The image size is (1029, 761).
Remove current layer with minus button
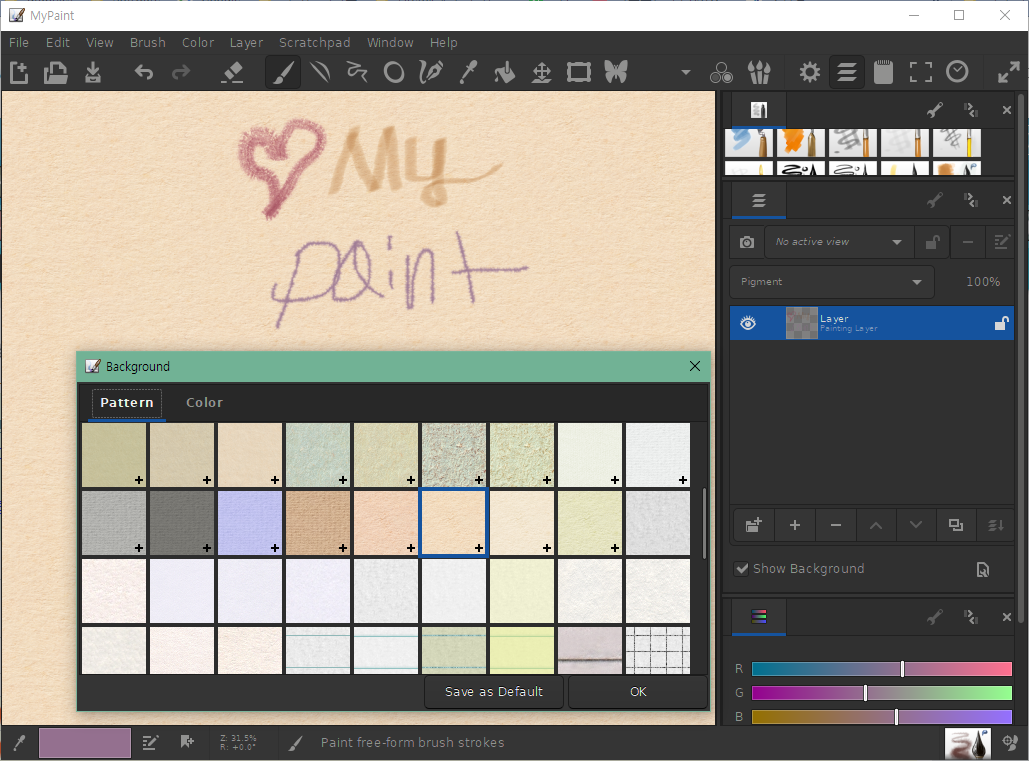(x=835, y=525)
